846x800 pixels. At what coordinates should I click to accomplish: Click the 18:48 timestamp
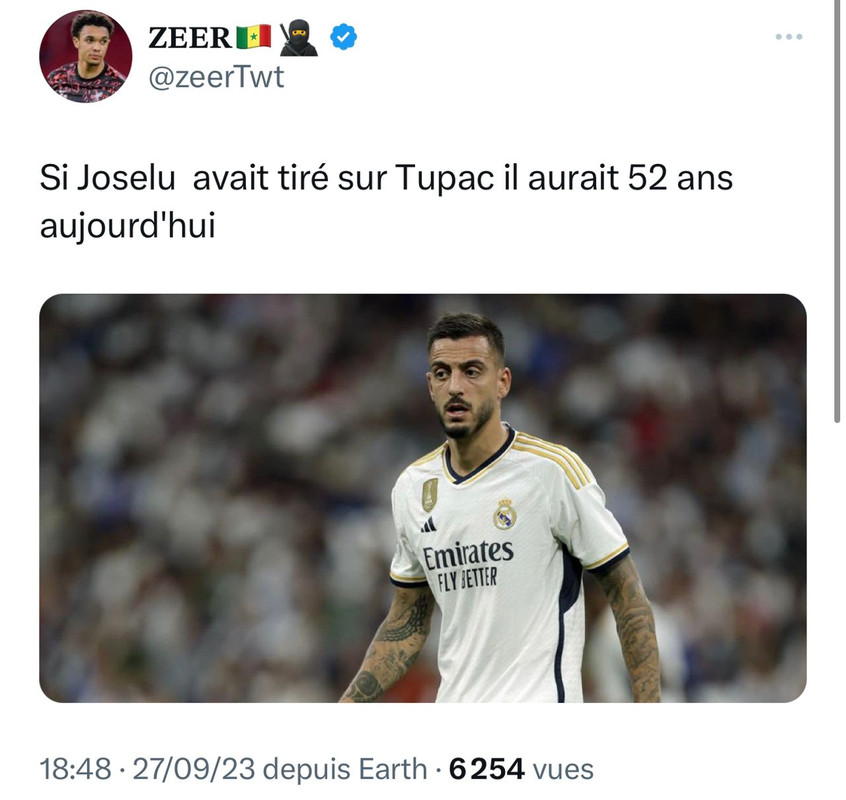pos(76,768)
